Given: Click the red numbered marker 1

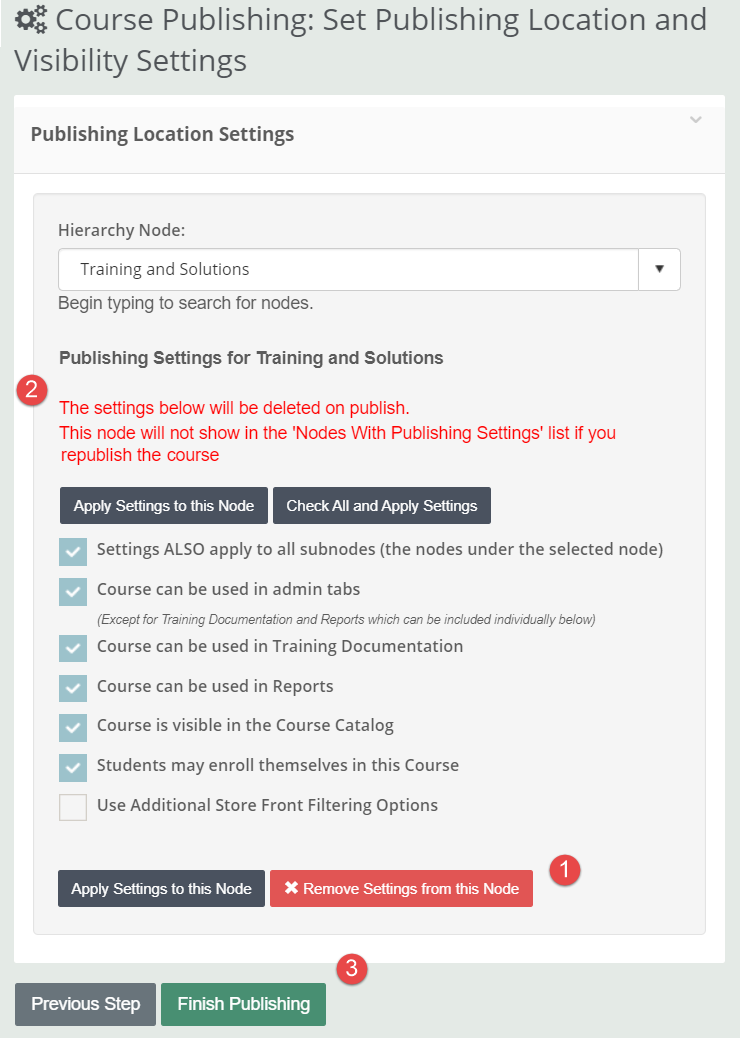Looking at the screenshot, I should (x=564, y=871).
